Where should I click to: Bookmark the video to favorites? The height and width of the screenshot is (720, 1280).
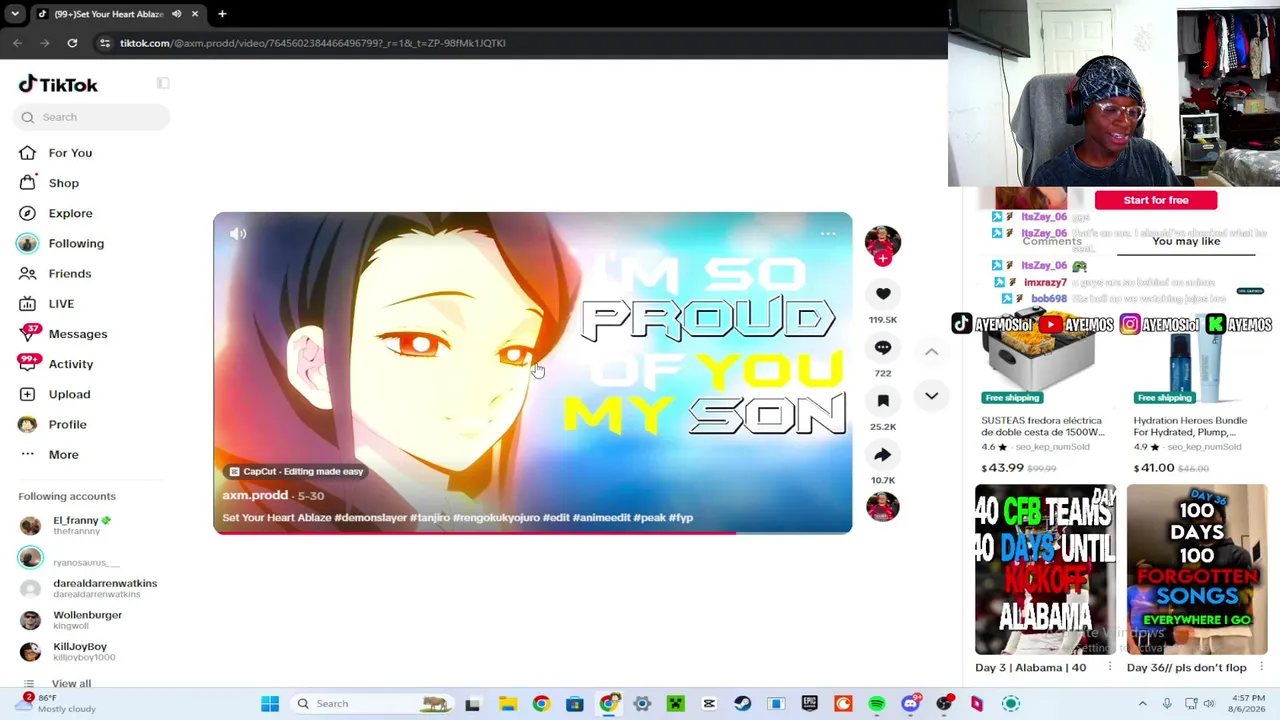883,401
